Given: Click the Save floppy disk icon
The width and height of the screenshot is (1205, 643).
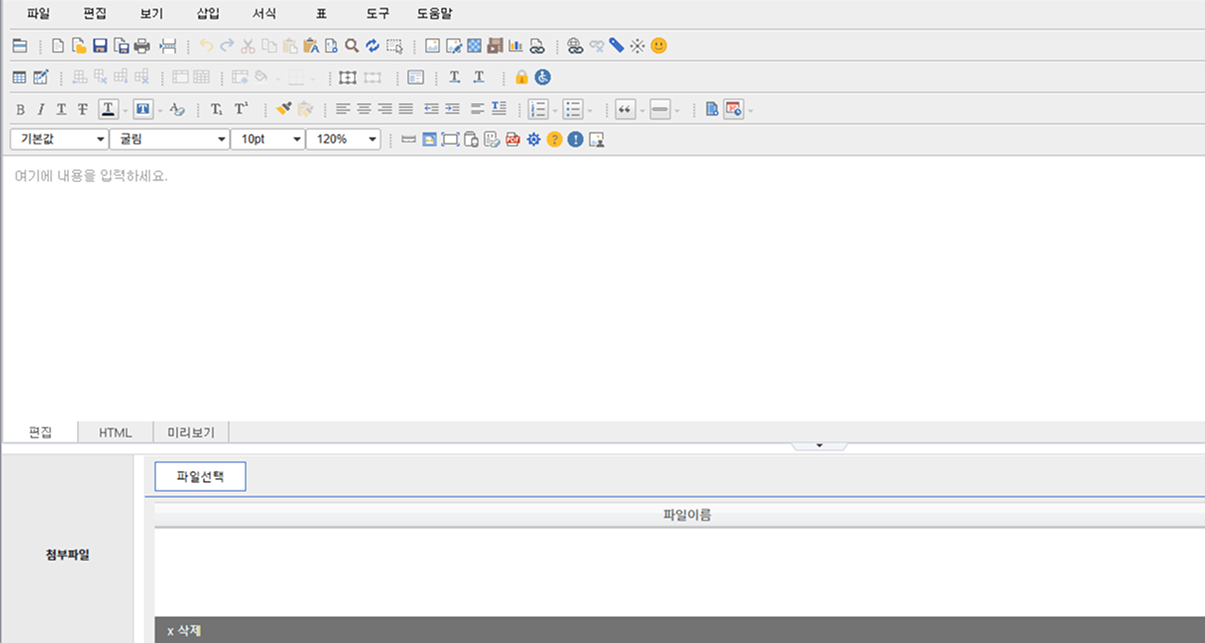Looking at the screenshot, I should point(100,46).
